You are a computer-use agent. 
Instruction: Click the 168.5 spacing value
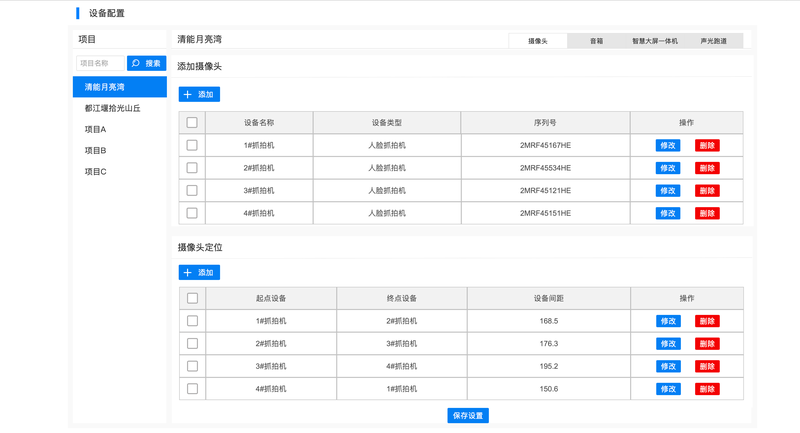coord(549,321)
